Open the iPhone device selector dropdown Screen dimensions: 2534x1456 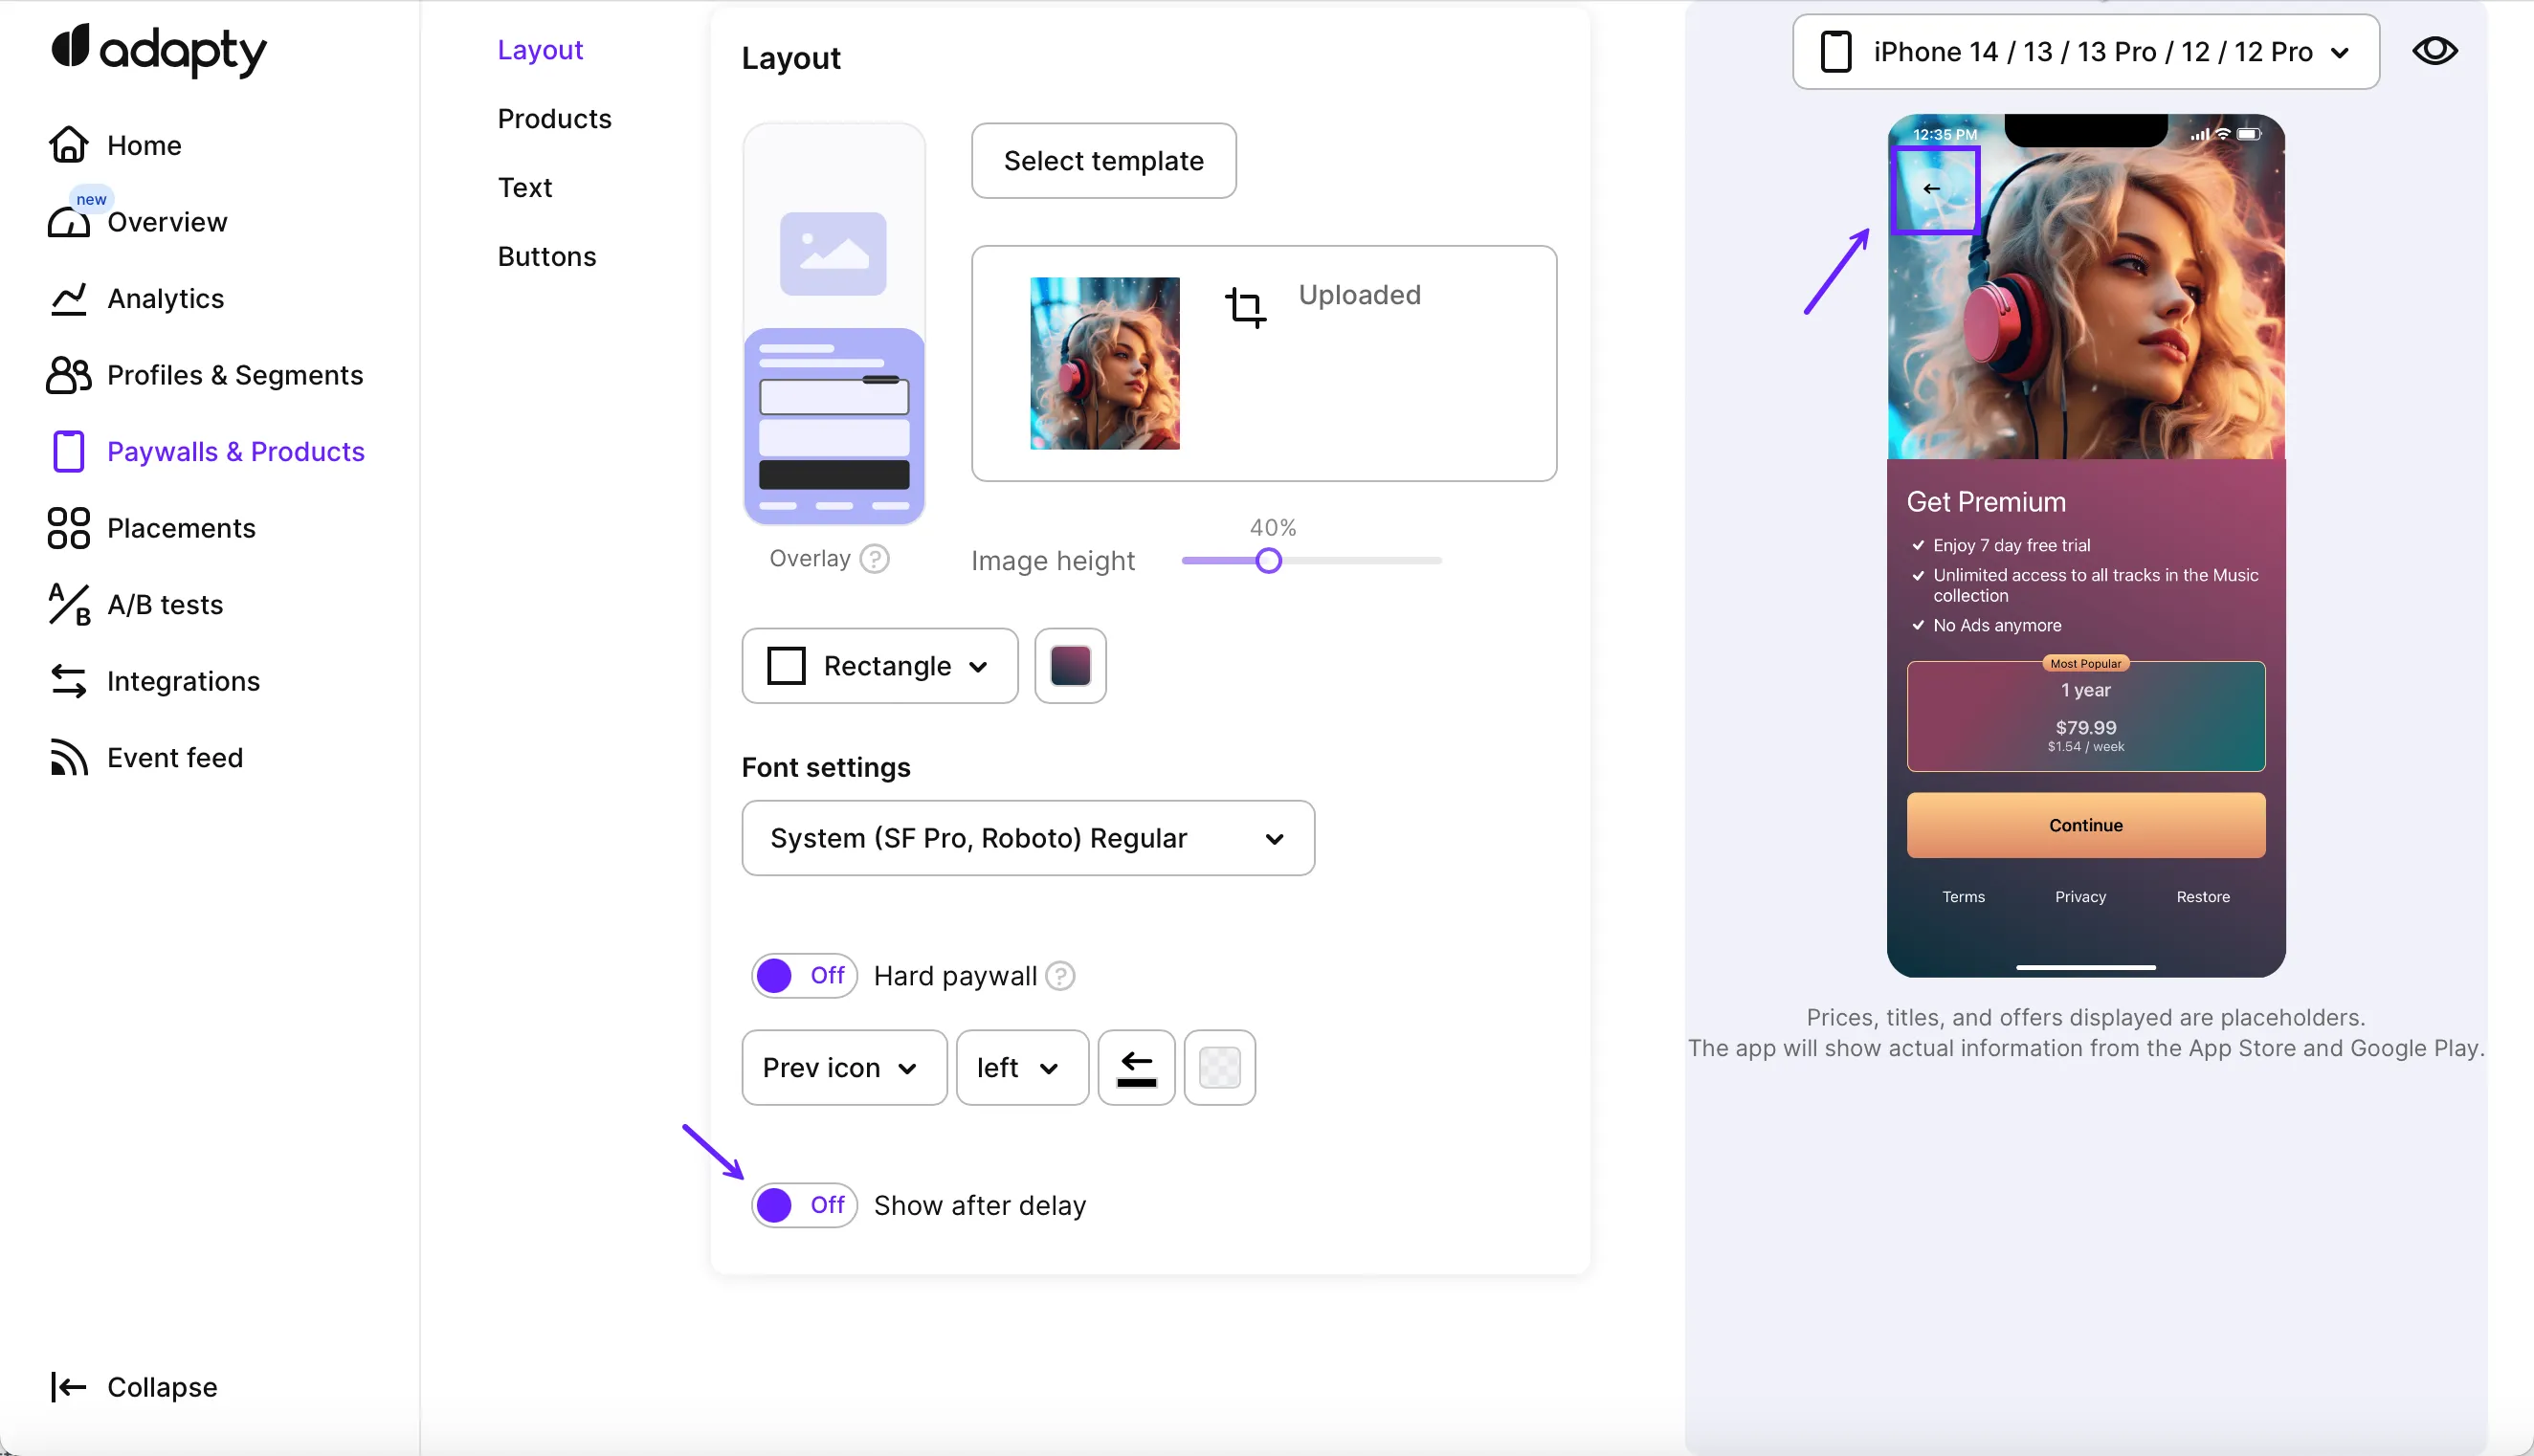2085,52
